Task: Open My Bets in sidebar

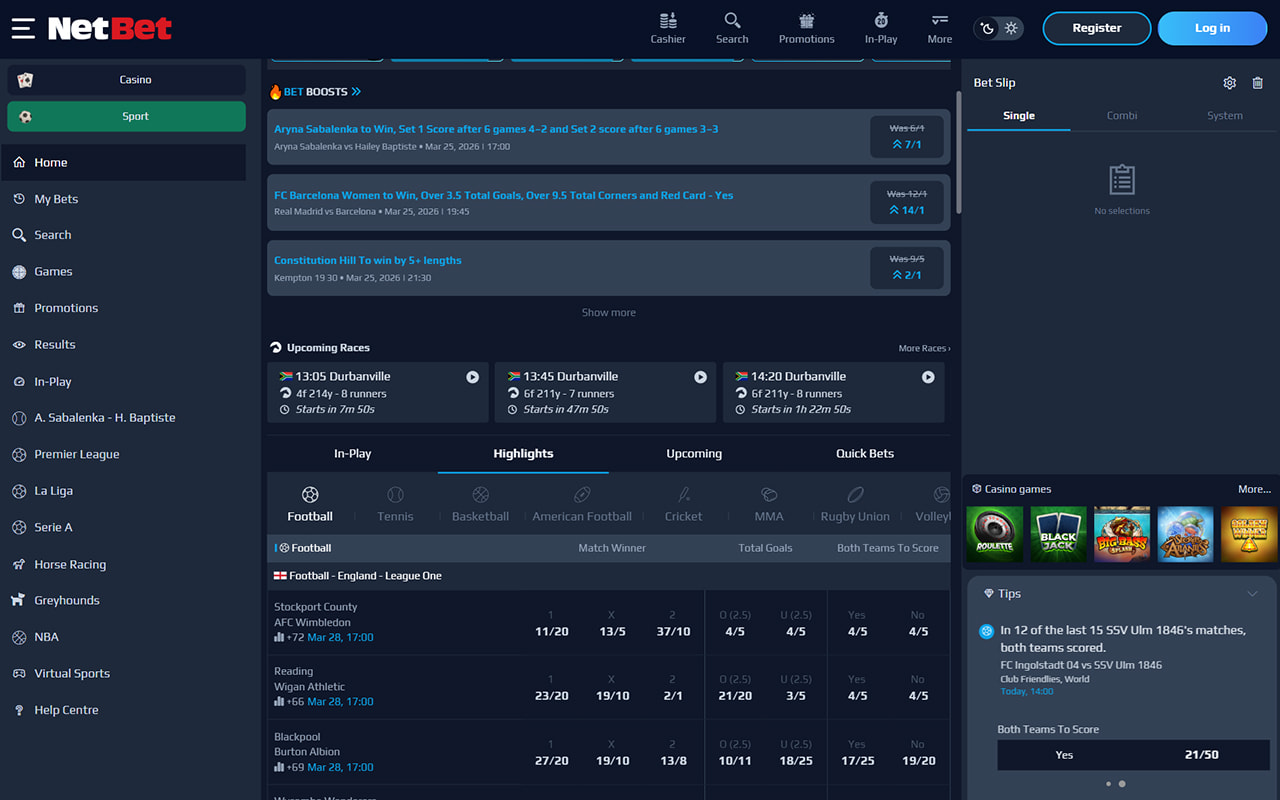Action: click(123, 199)
